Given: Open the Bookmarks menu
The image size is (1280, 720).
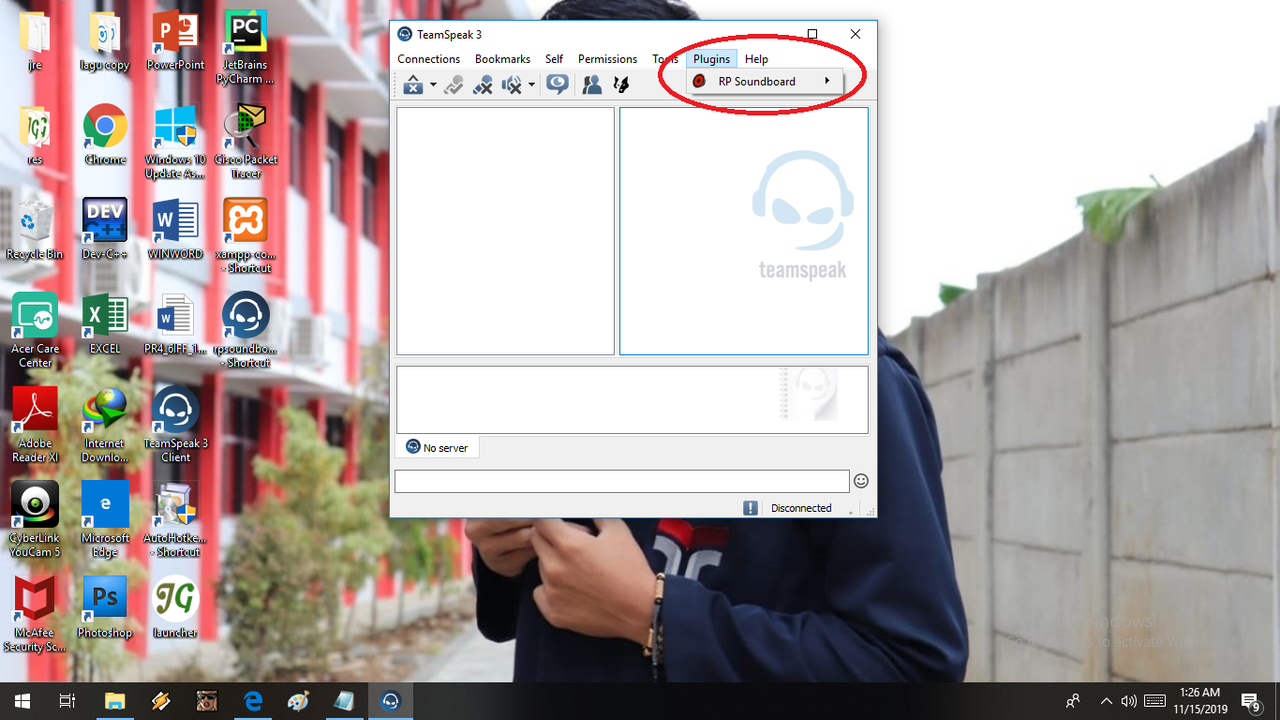Looking at the screenshot, I should point(502,59).
